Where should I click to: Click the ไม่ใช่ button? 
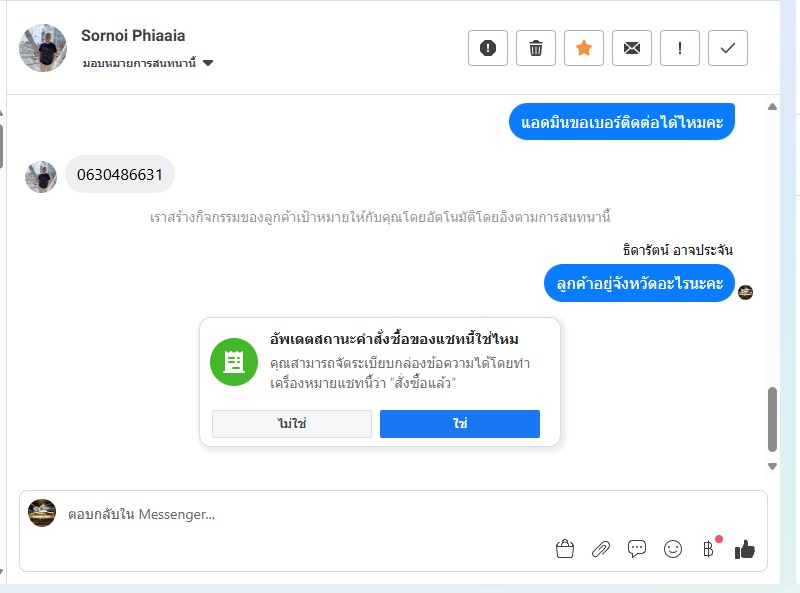(x=292, y=424)
